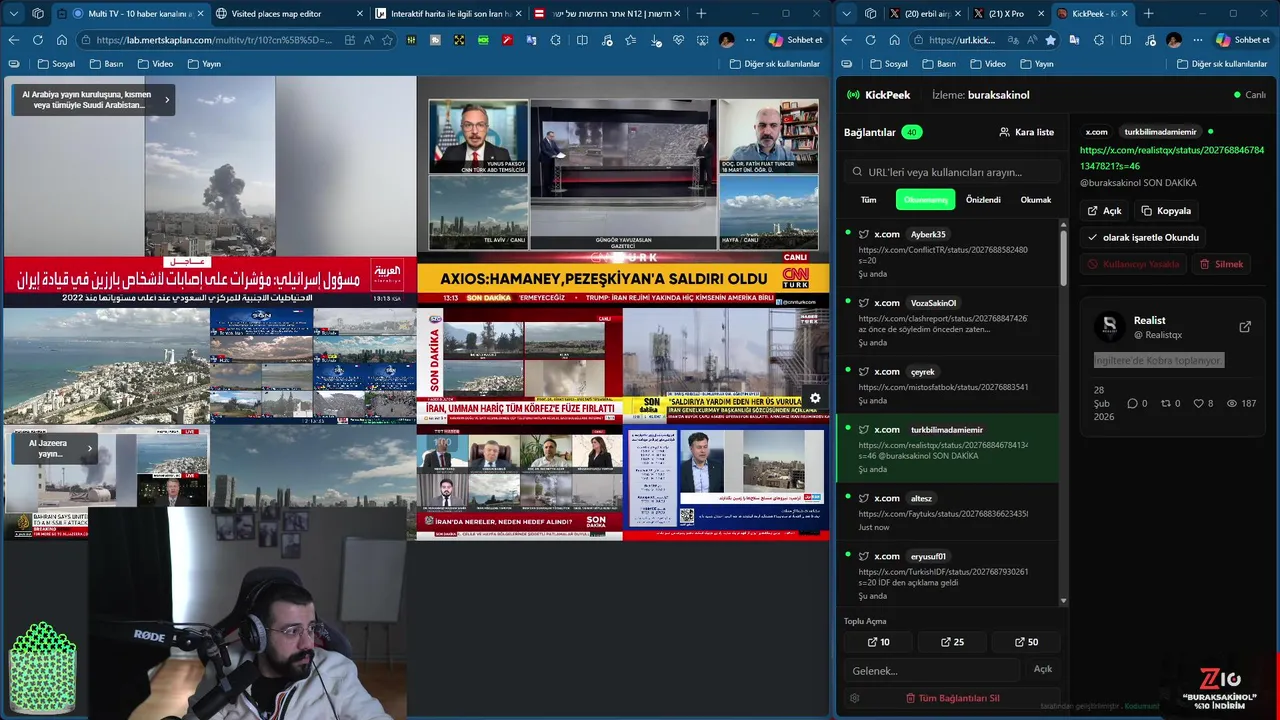Open split screen icon in Multi TV window
This screenshot has height=720, width=1280.
[582, 40]
